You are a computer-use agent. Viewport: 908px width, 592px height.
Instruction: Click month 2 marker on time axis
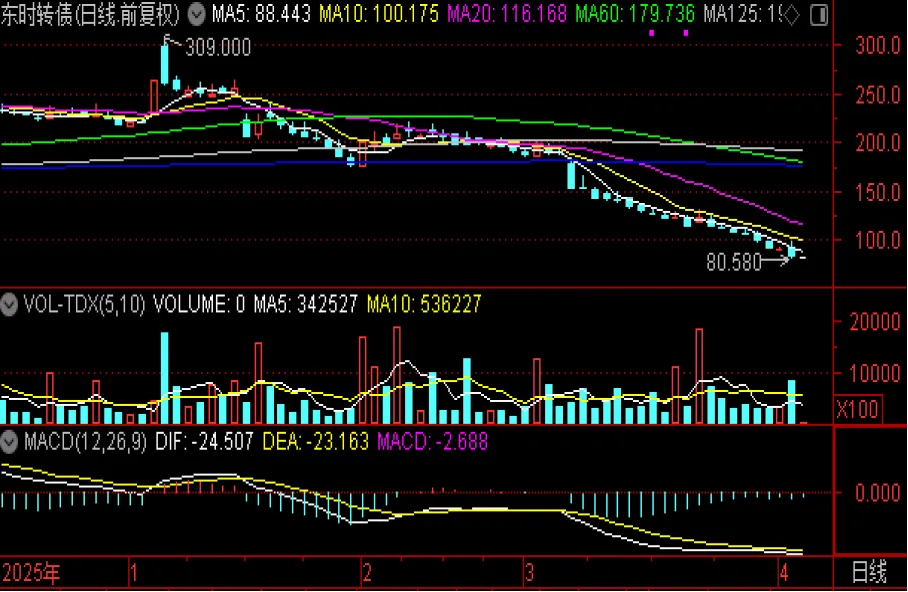pos(367,573)
